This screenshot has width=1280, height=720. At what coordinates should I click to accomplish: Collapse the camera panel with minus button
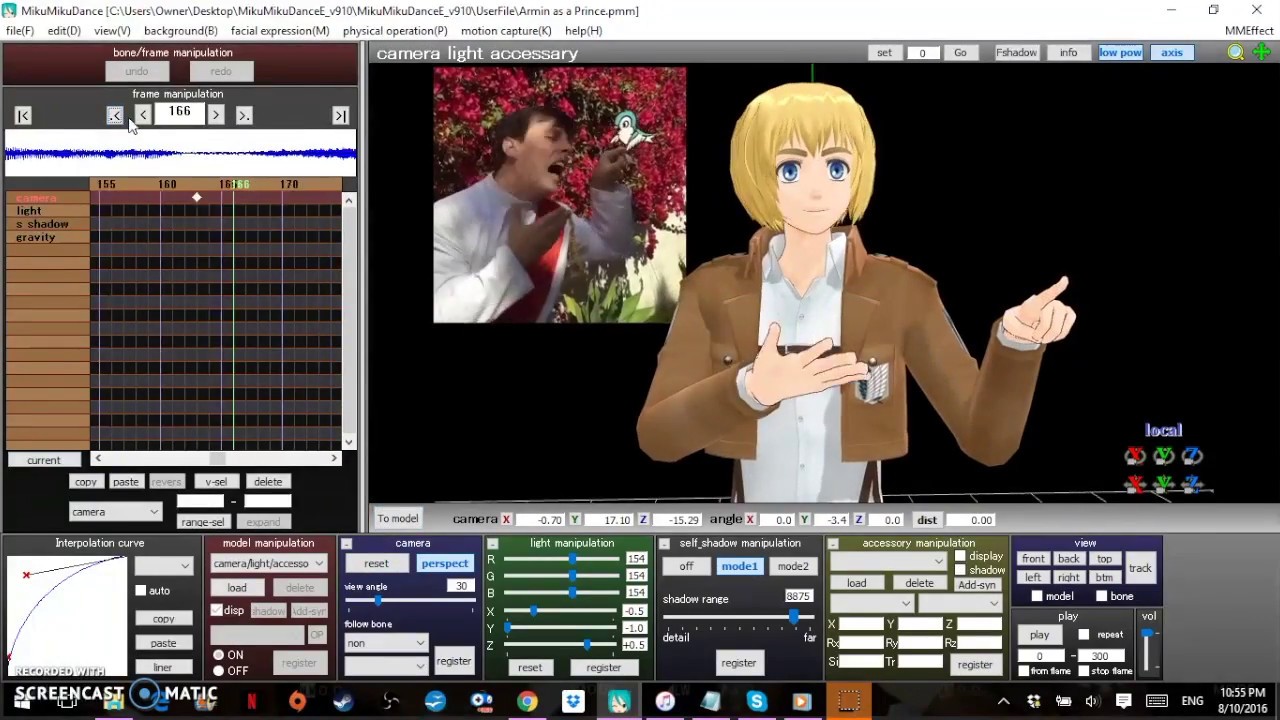click(347, 544)
